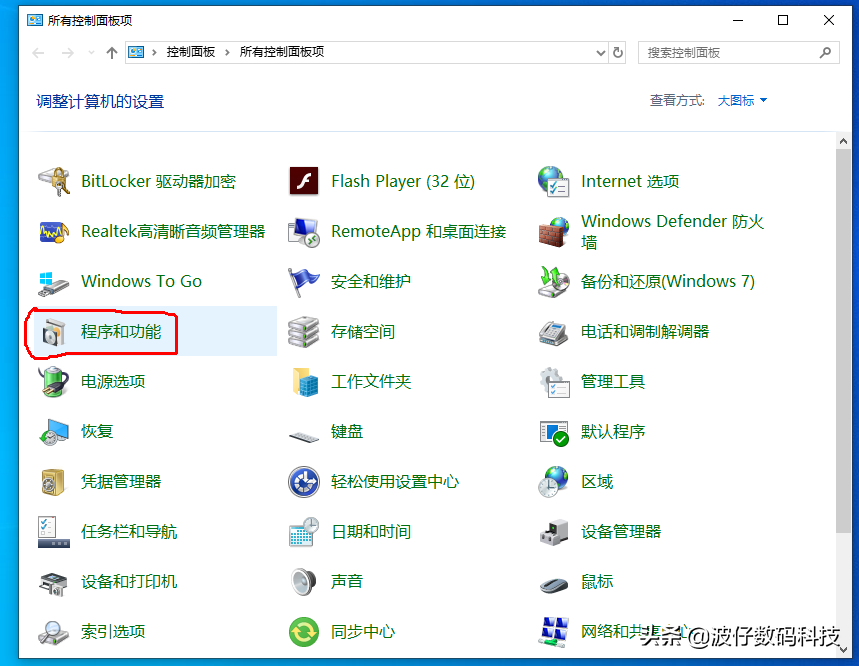Open the 默认程序 link text

point(613,432)
